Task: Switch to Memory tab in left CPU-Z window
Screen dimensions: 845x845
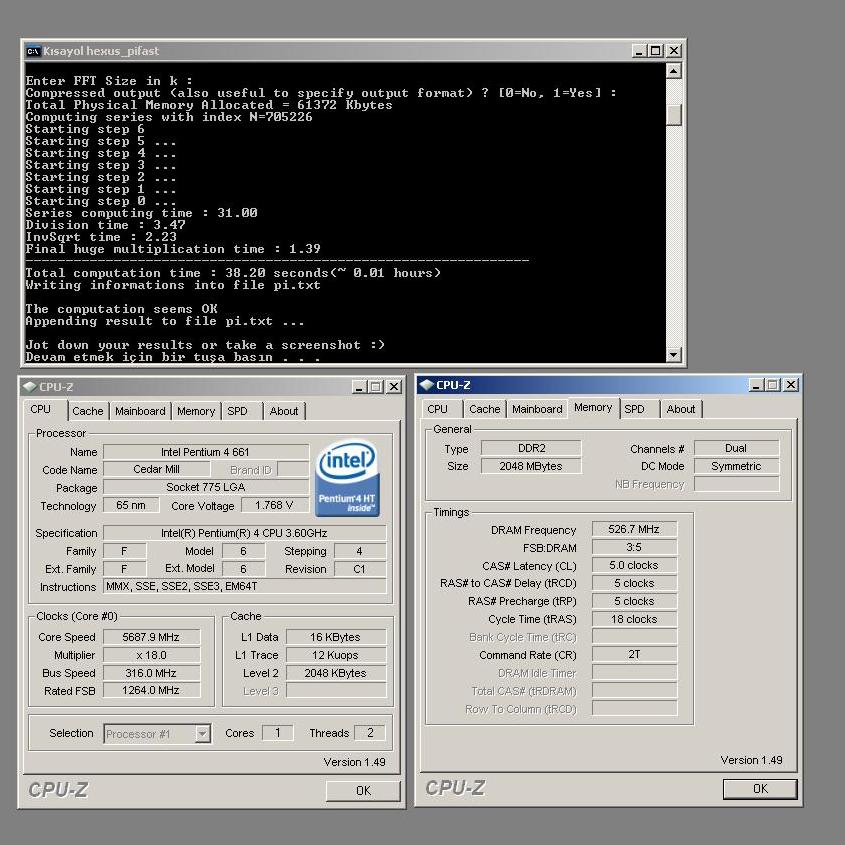Action: (196, 411)
